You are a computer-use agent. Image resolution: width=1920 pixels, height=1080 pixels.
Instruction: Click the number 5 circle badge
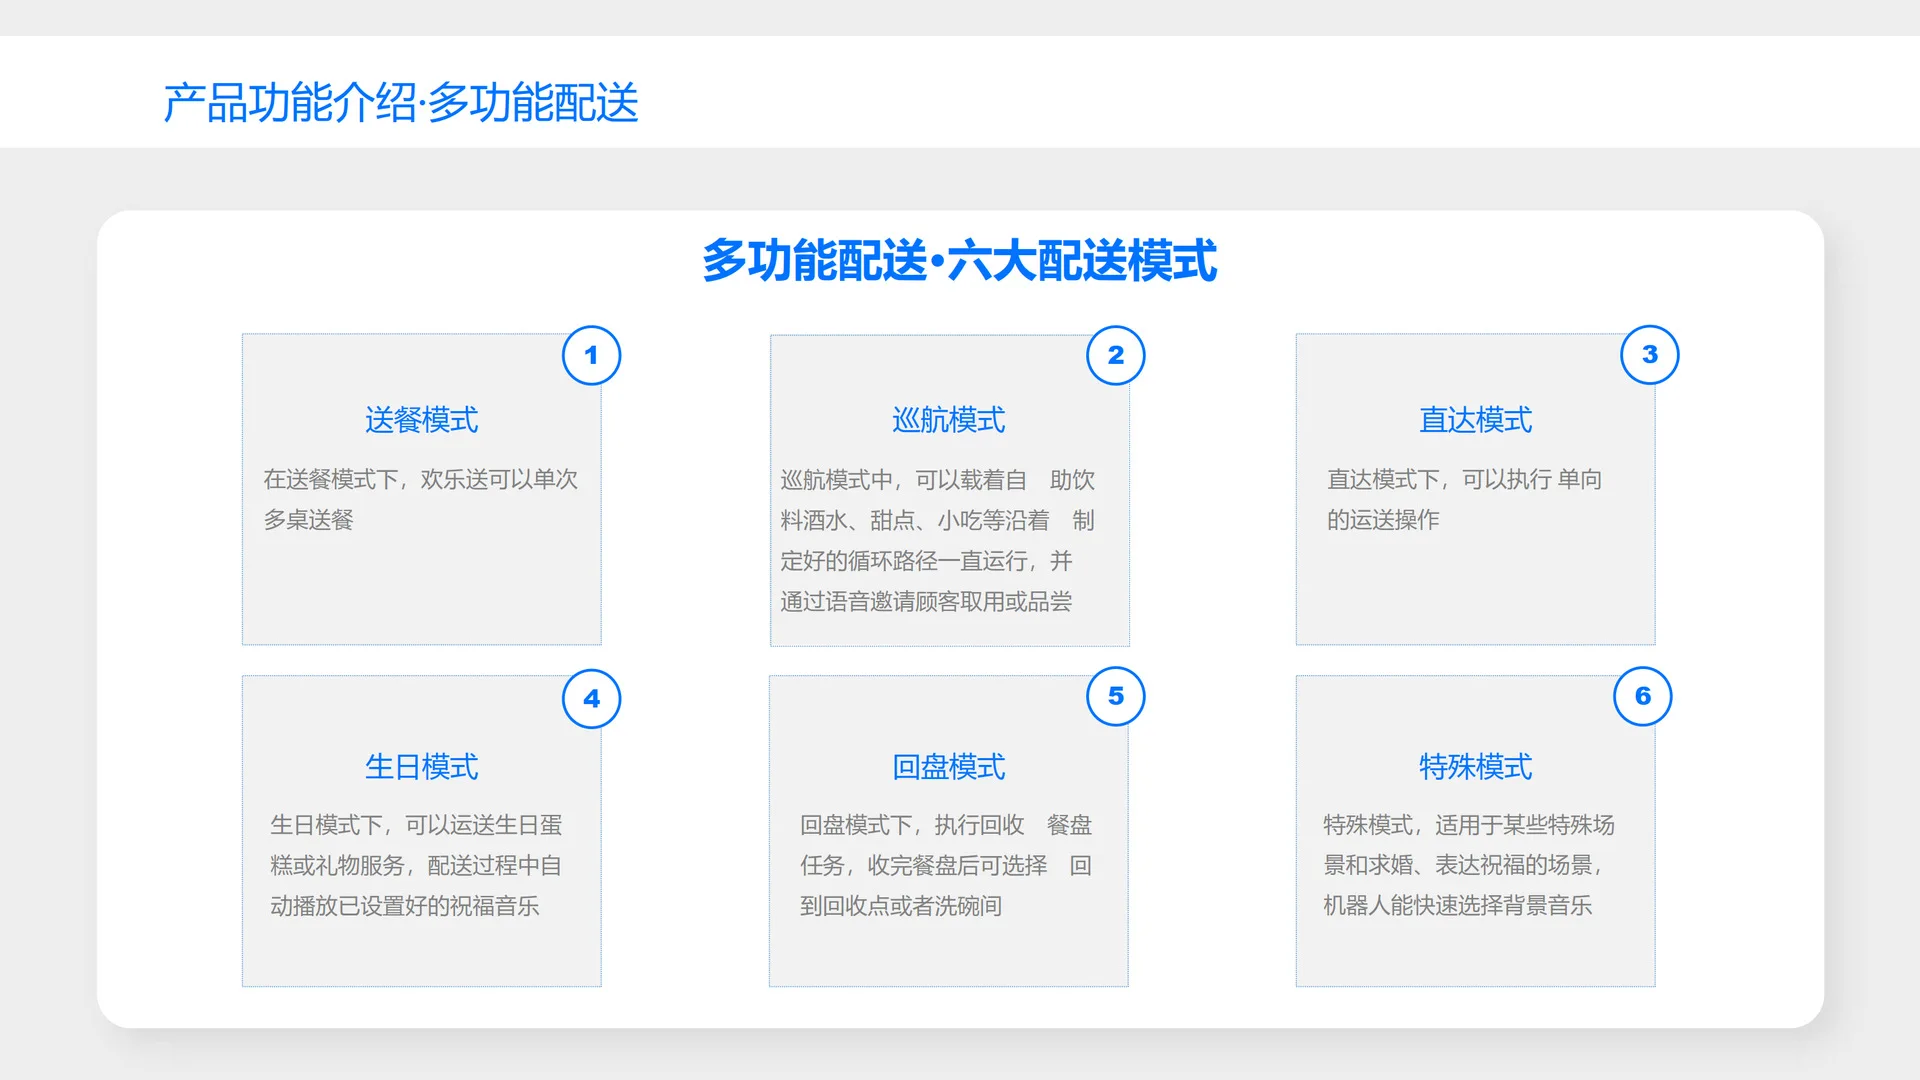click(x=1115, y=696)
